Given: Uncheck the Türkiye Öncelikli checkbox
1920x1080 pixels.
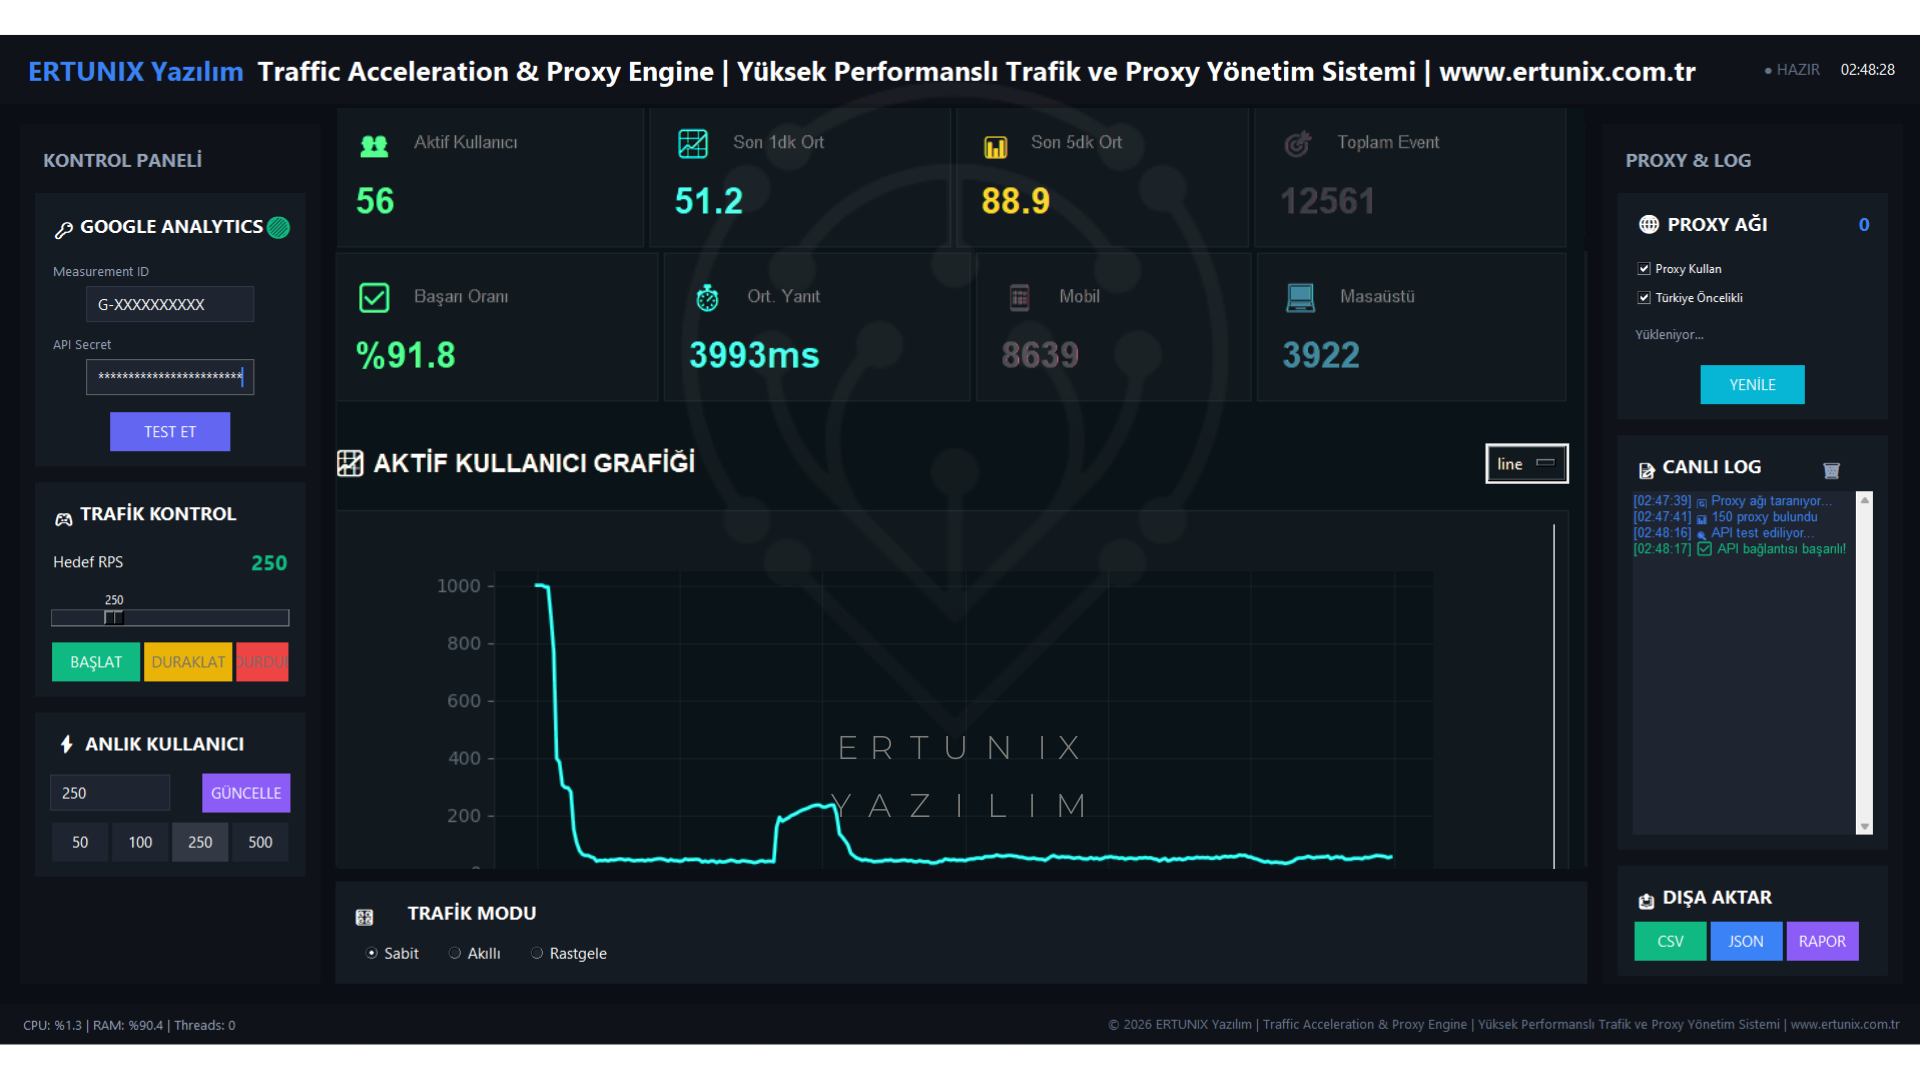Looking at the screenshot, I should tap(1644, 298).
